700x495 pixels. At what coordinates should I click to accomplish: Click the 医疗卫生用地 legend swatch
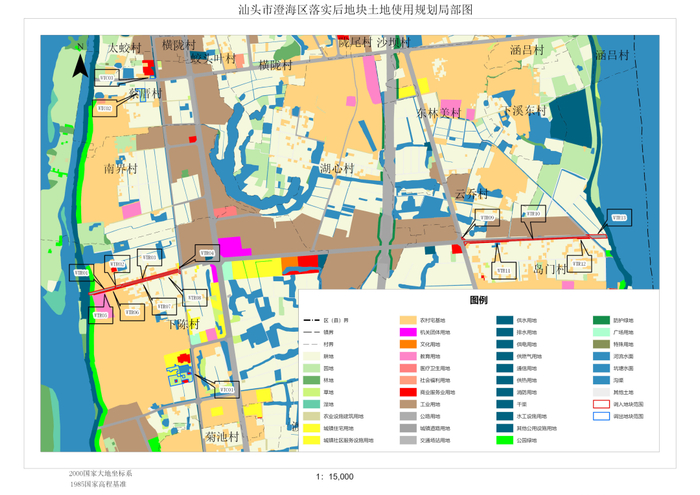point(408,368)
